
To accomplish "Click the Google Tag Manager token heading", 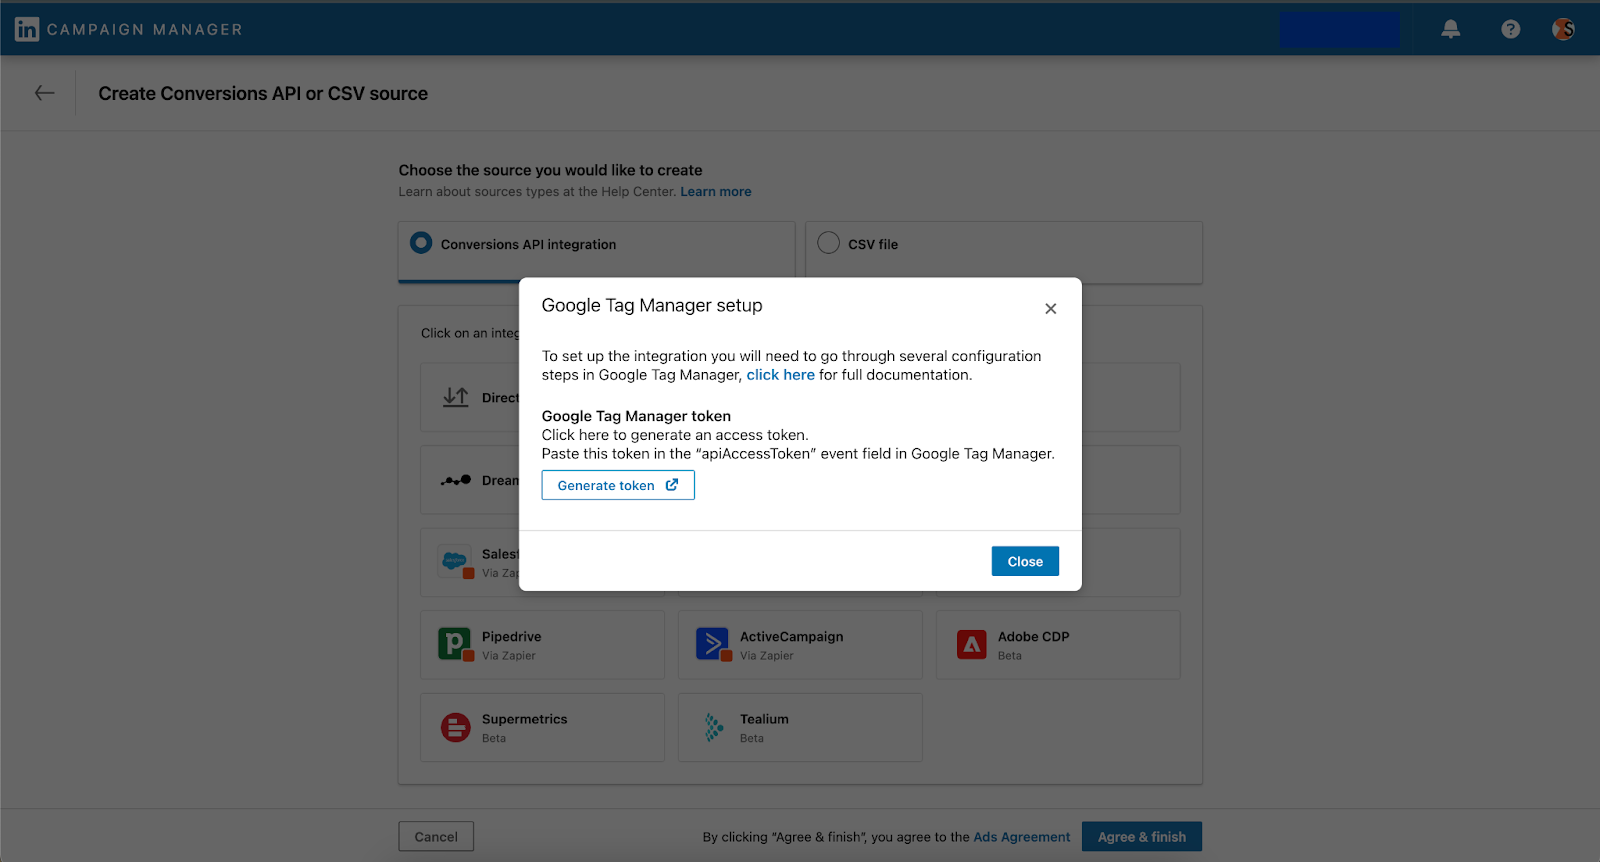I will 636,416.
